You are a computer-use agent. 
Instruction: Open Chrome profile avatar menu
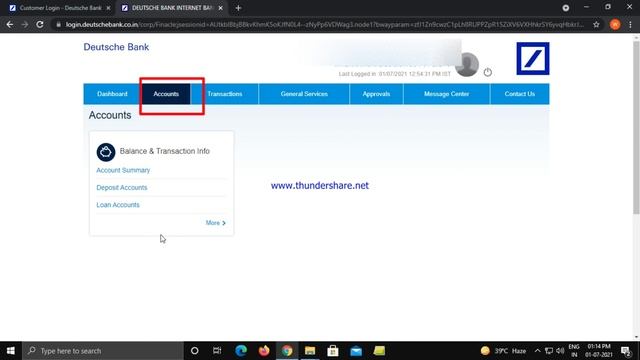coord(615,24)
